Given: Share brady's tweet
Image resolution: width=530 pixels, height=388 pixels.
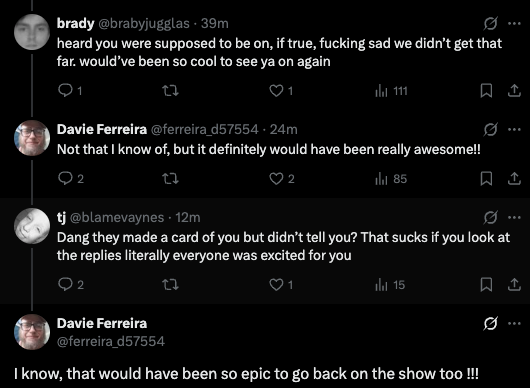Looking at the screenshot, I should tap(514, 91).
